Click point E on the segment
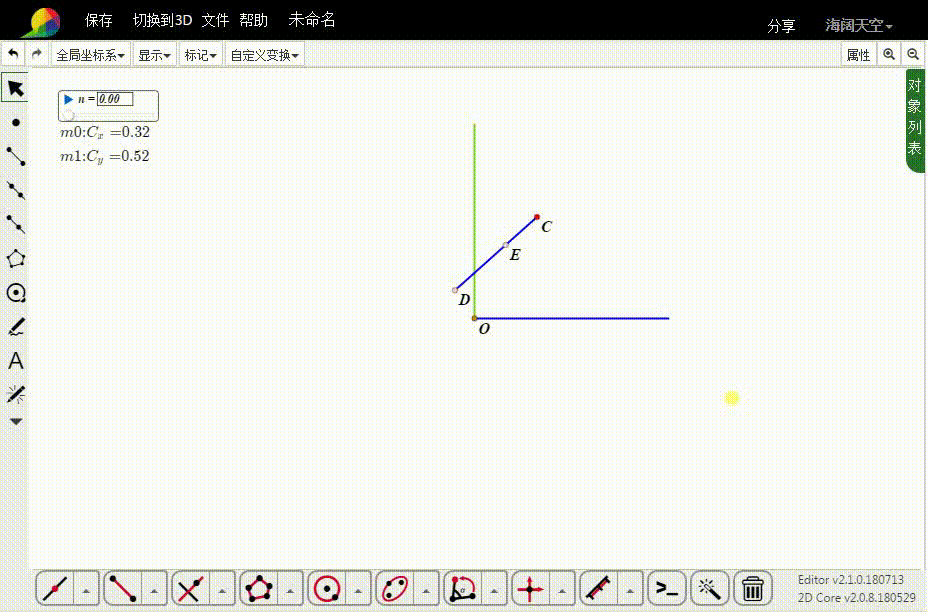The image size is (928, 612). pyautogui.click(x=505, y=244)
